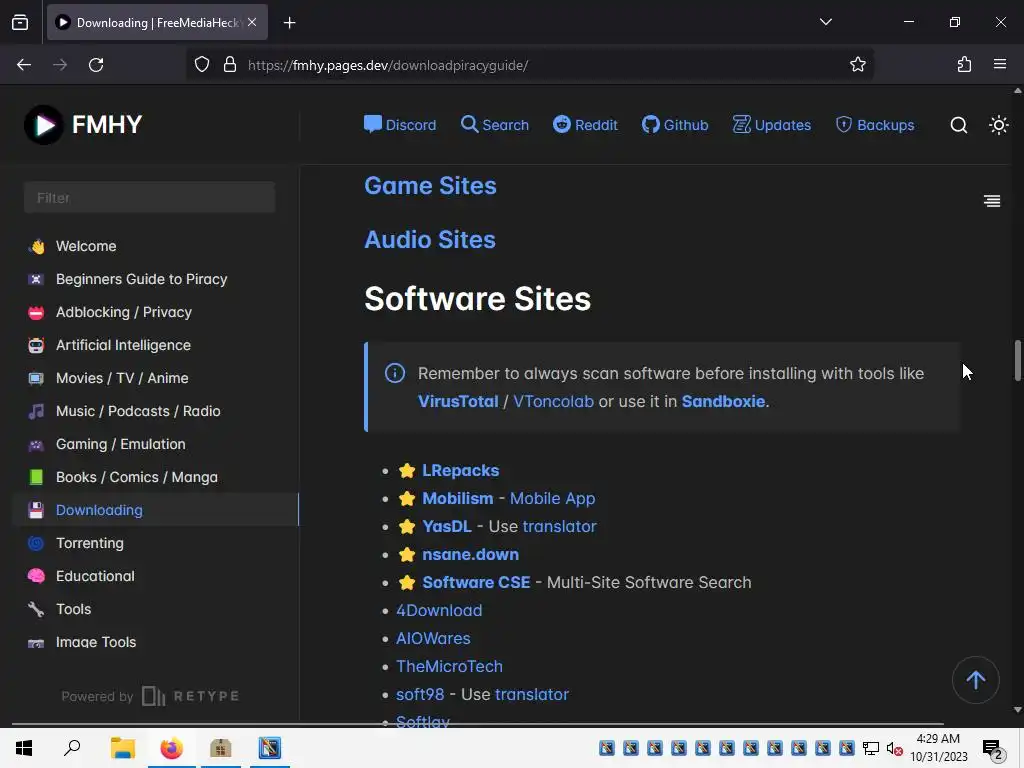Open the Sandboxie link
The width and height of the screenshot is (1024, 768).
coord(723,402)
